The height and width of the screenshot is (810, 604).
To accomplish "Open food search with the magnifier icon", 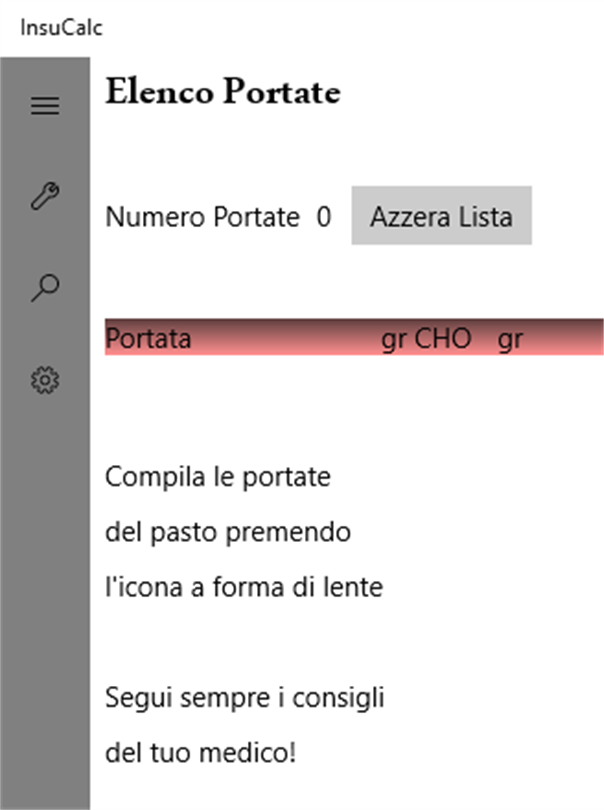I will (45, 288).
